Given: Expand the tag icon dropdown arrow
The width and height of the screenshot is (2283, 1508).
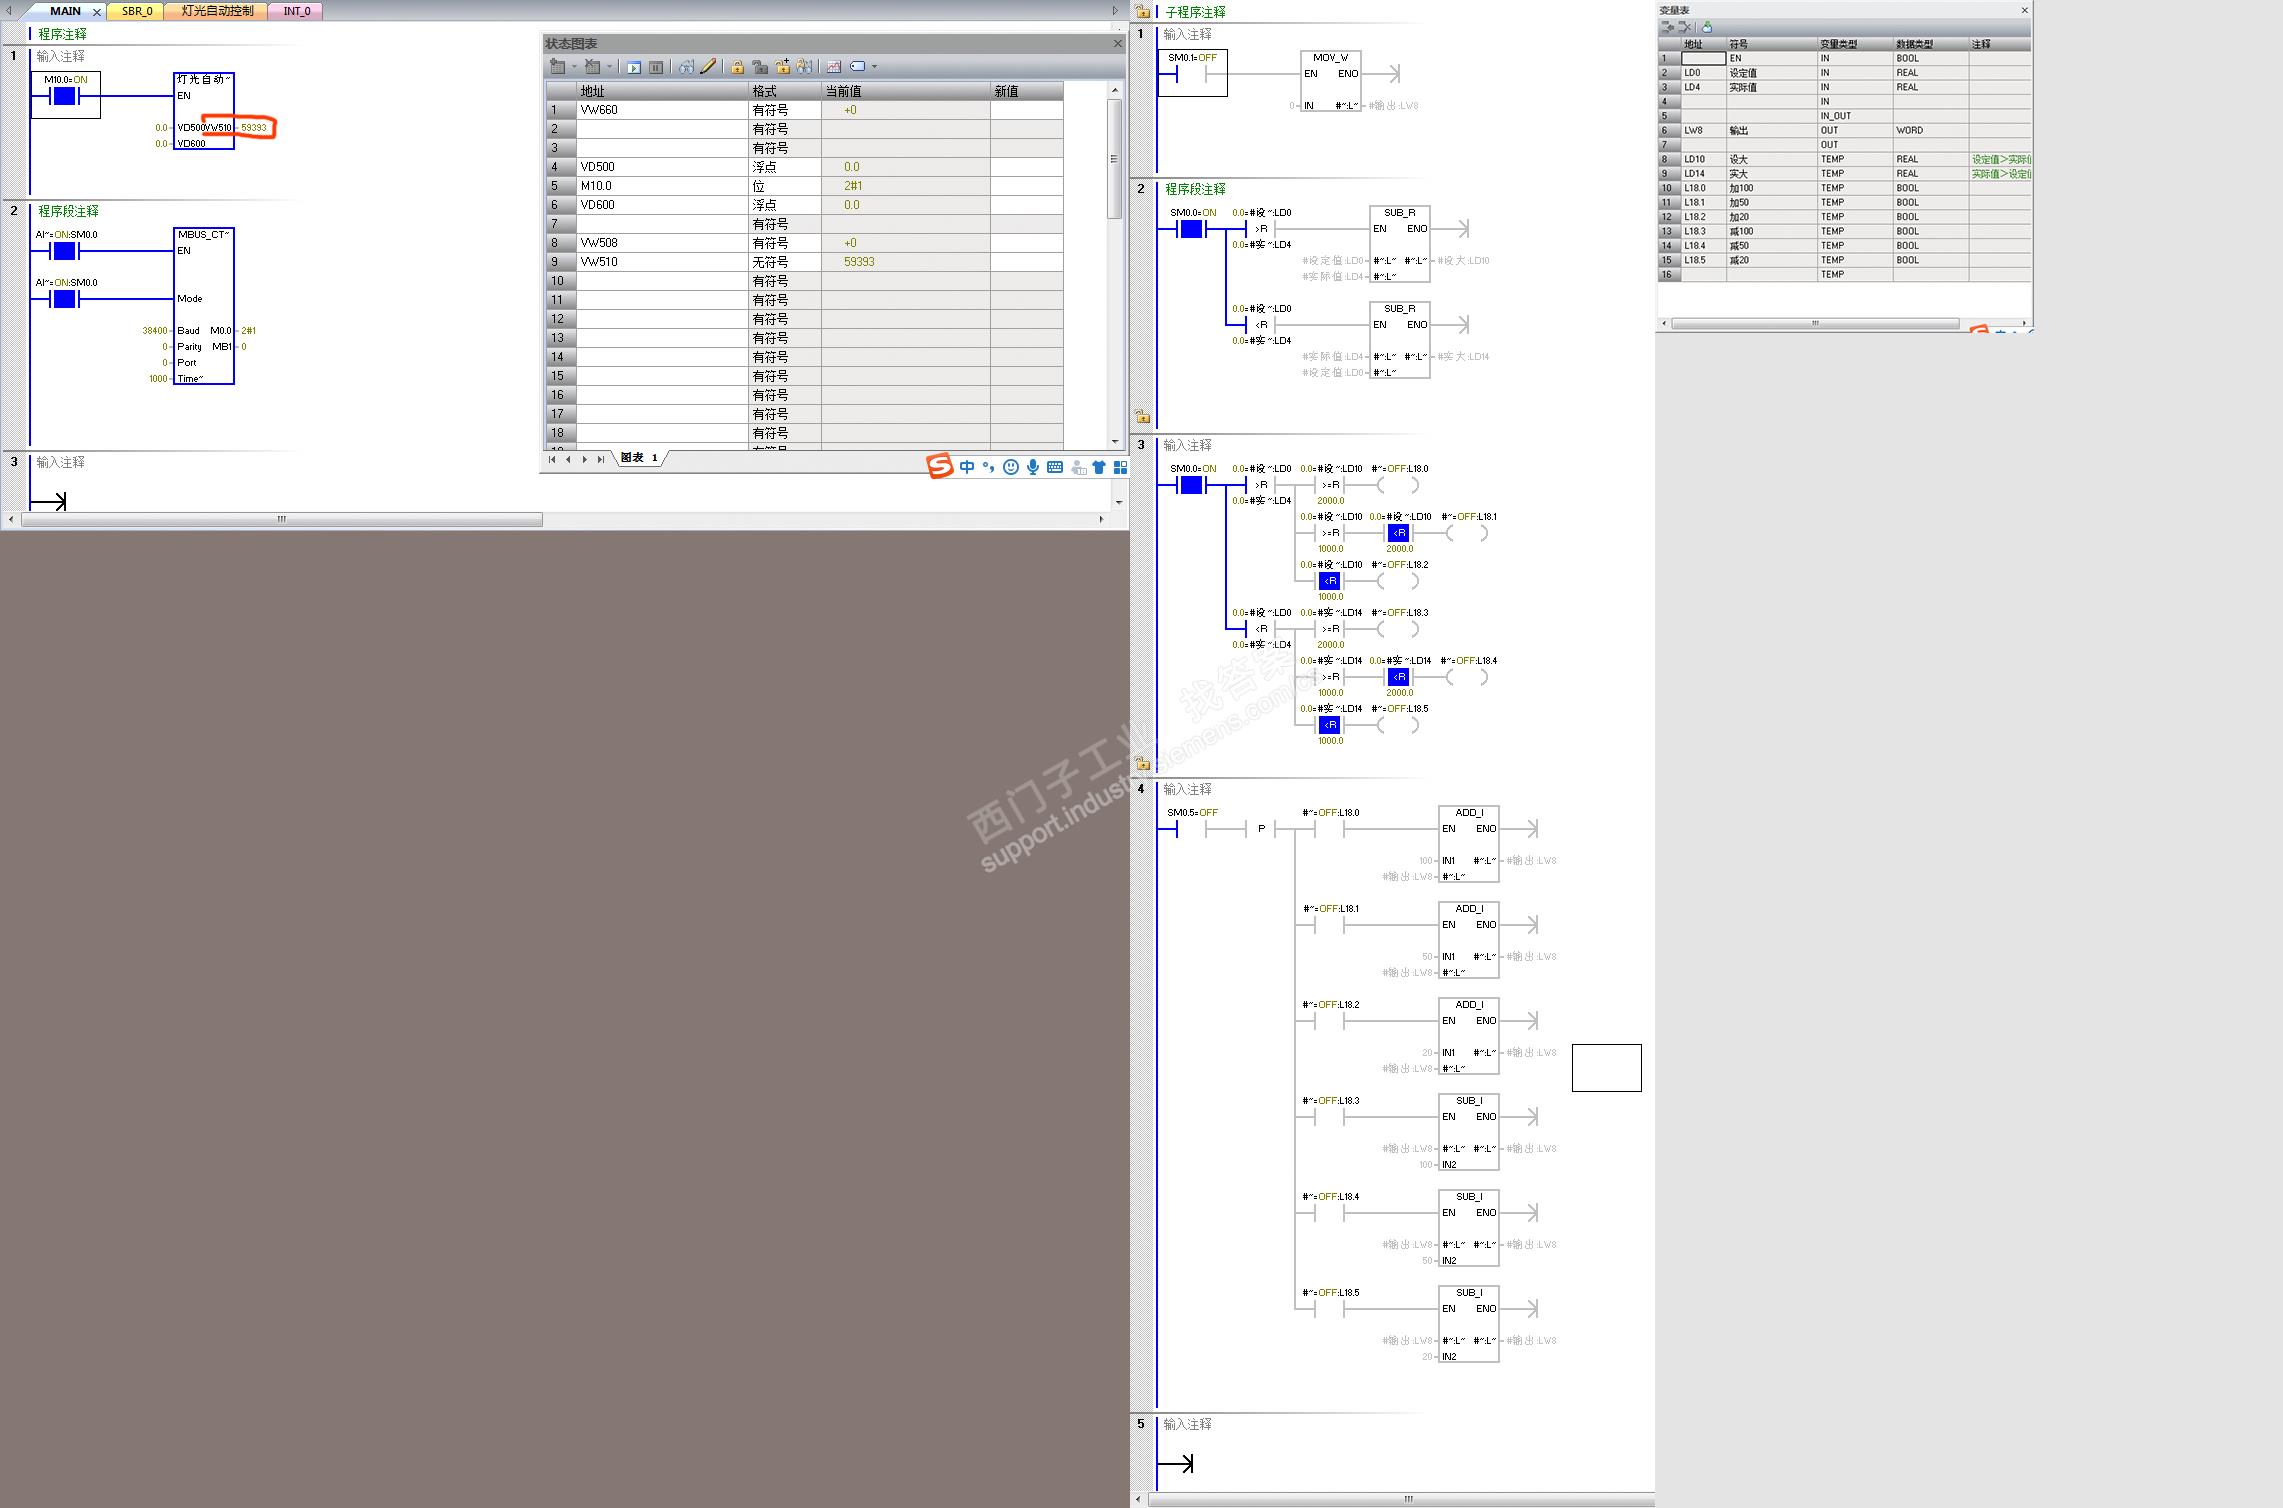Looking at the screenshot, I should (875, 67).
